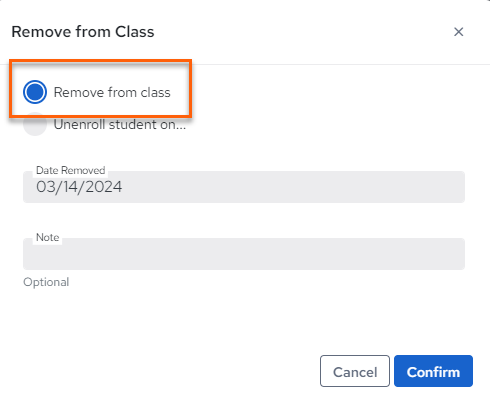Click the Date Removed field label
This screenshot has height=401, width=490.
(71, 170)
